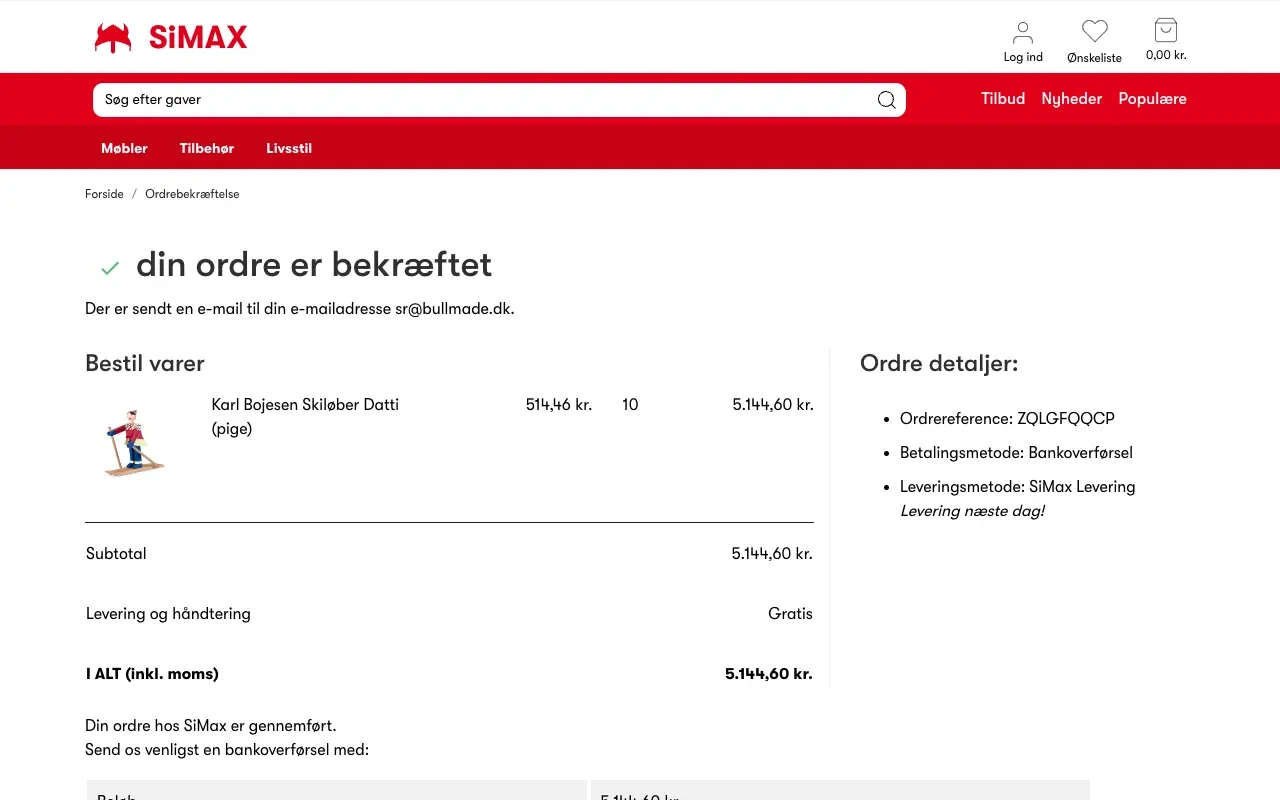This screenshot has height=800, width=1280.
Task: Open the shopping cart bag icon
Action: (x=1165, y=30)
